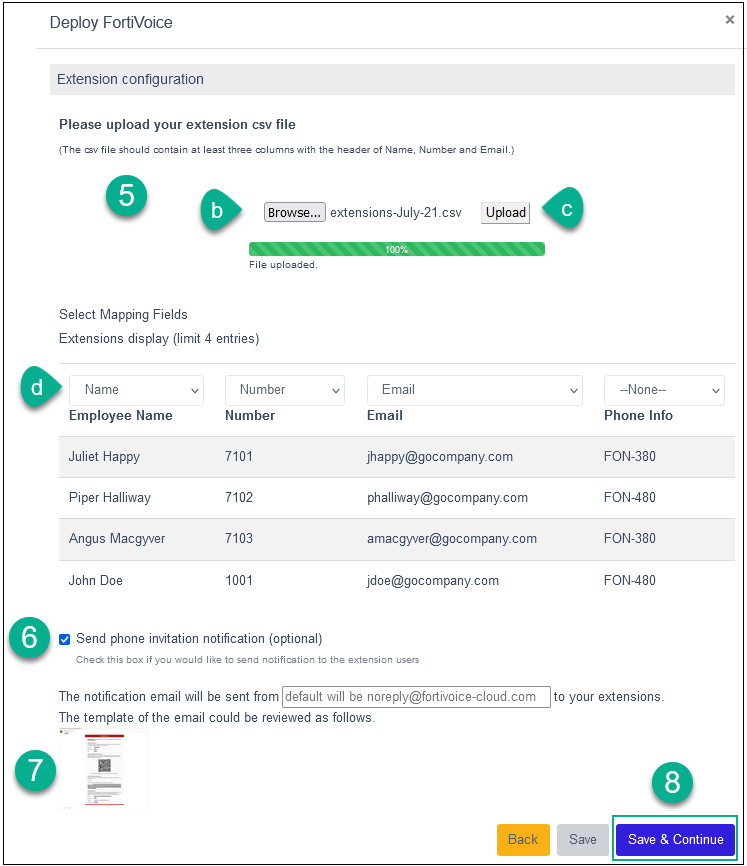Close the Deploy FortiVoice dialog
This screenshot has width=747, height=866.
click(x=729, y=20)
